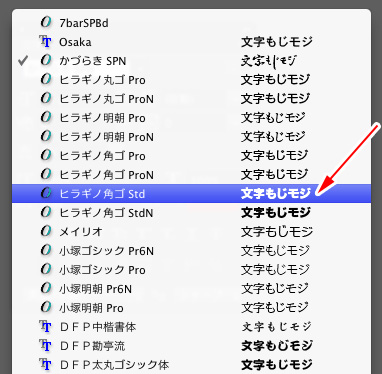This screenshot has height=374, width=382.
Task: Click OpenType icon beside 小塚明朝 Pro
Action: coord(46,307)
